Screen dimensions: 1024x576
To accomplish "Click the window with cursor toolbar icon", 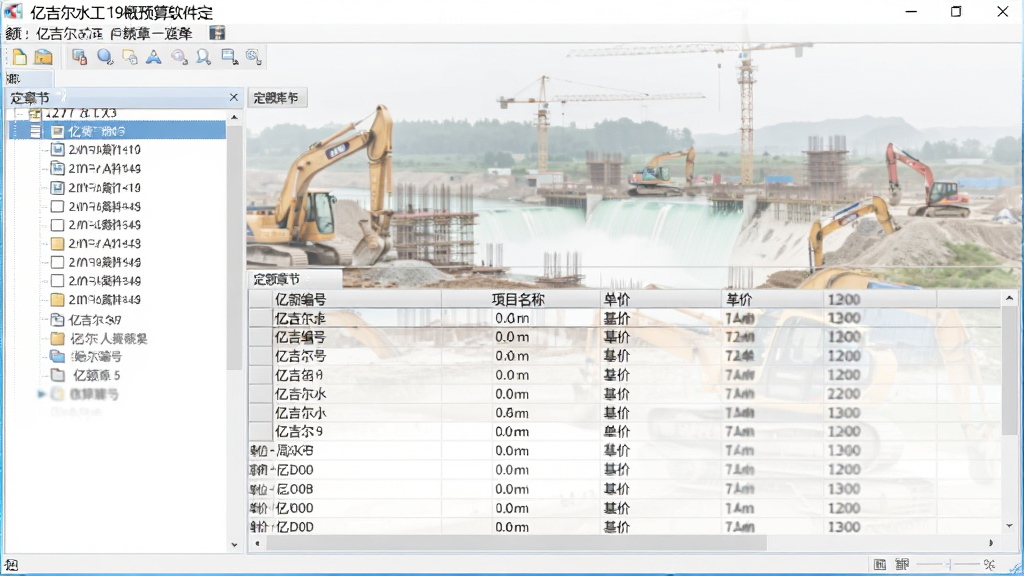I will tap(229, 57).
